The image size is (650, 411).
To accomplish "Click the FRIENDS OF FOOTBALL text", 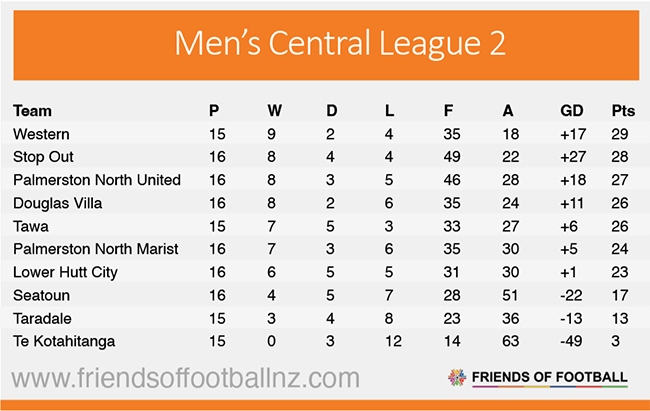I will pyautogui.click(x=552, y=378).
